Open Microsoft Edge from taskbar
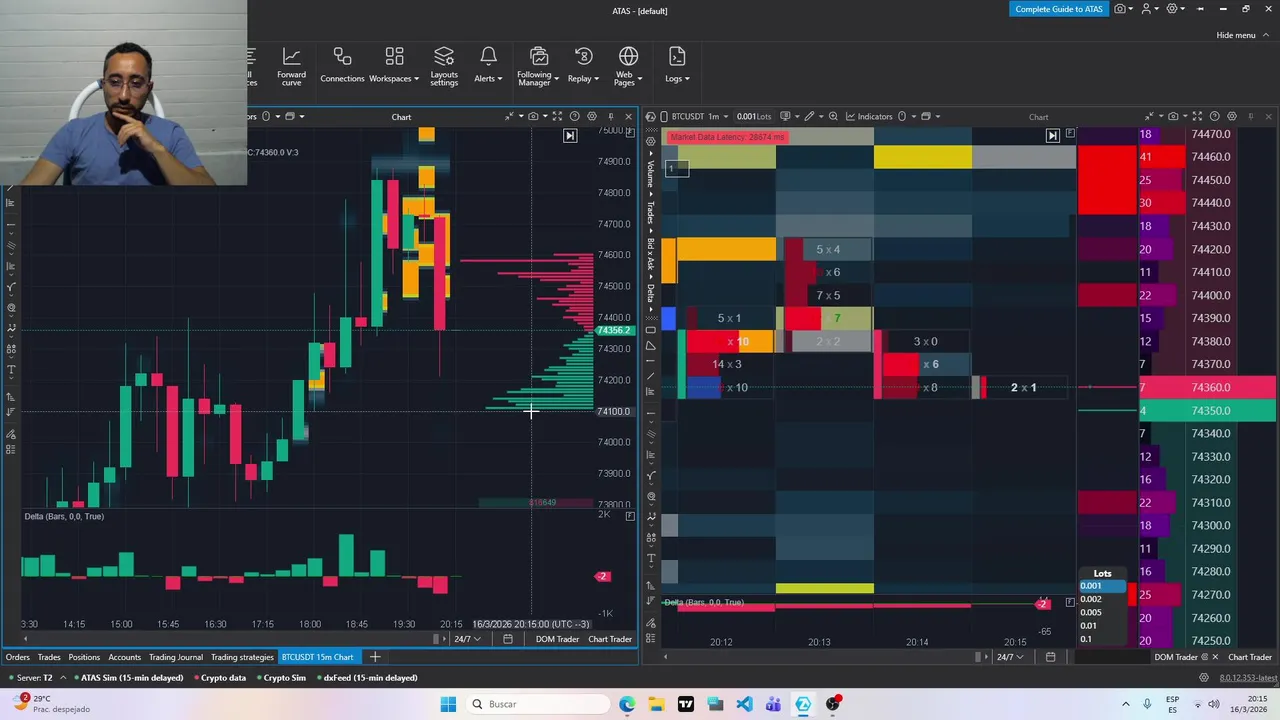1280x720 pixels. point(627,704)
